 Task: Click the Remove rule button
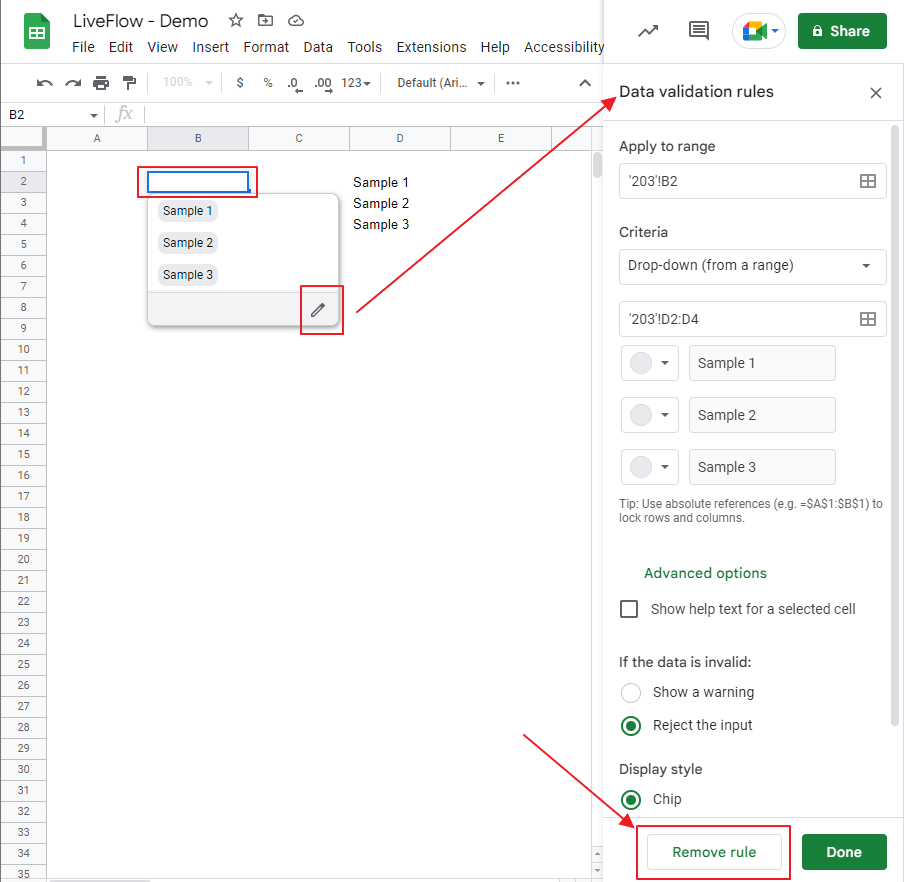click(x=714, y=852)
